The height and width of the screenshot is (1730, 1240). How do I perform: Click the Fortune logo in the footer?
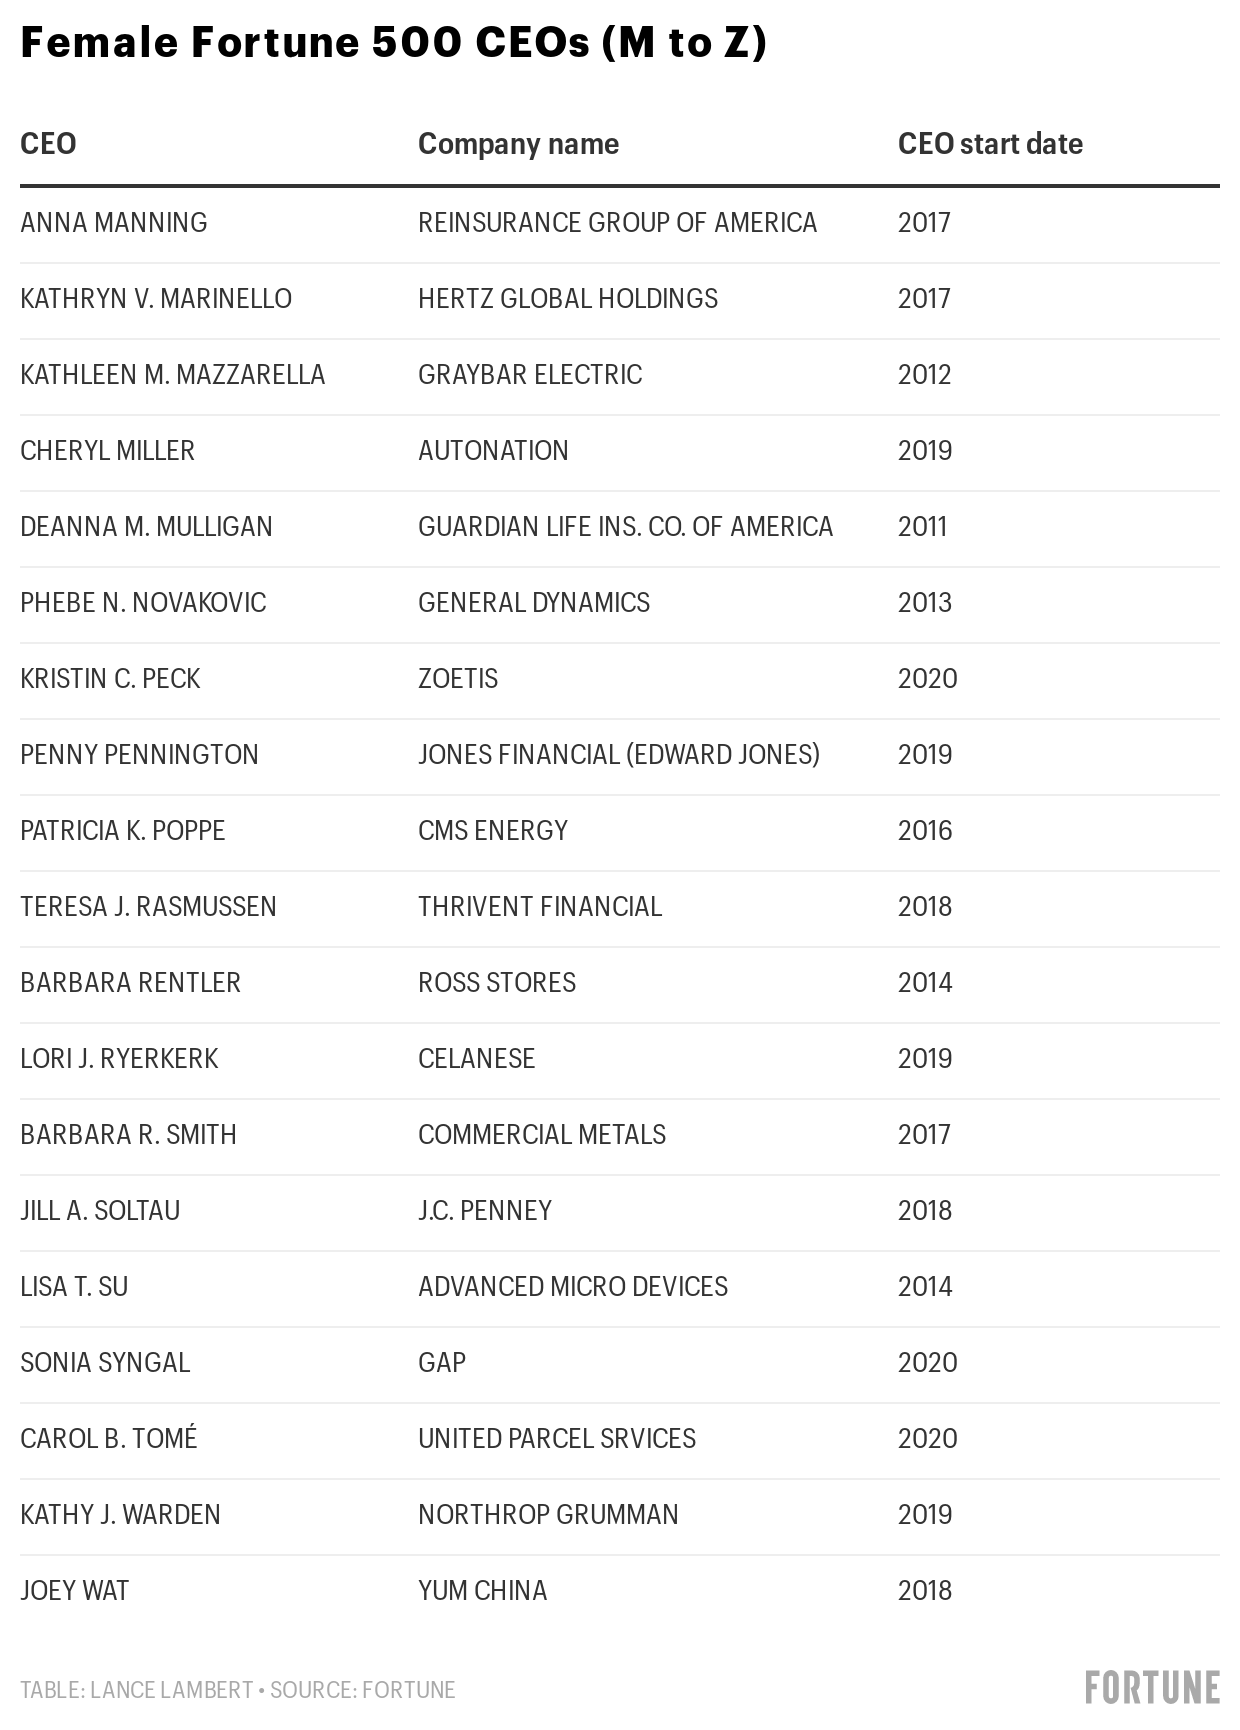(x=1152, y=1688)
